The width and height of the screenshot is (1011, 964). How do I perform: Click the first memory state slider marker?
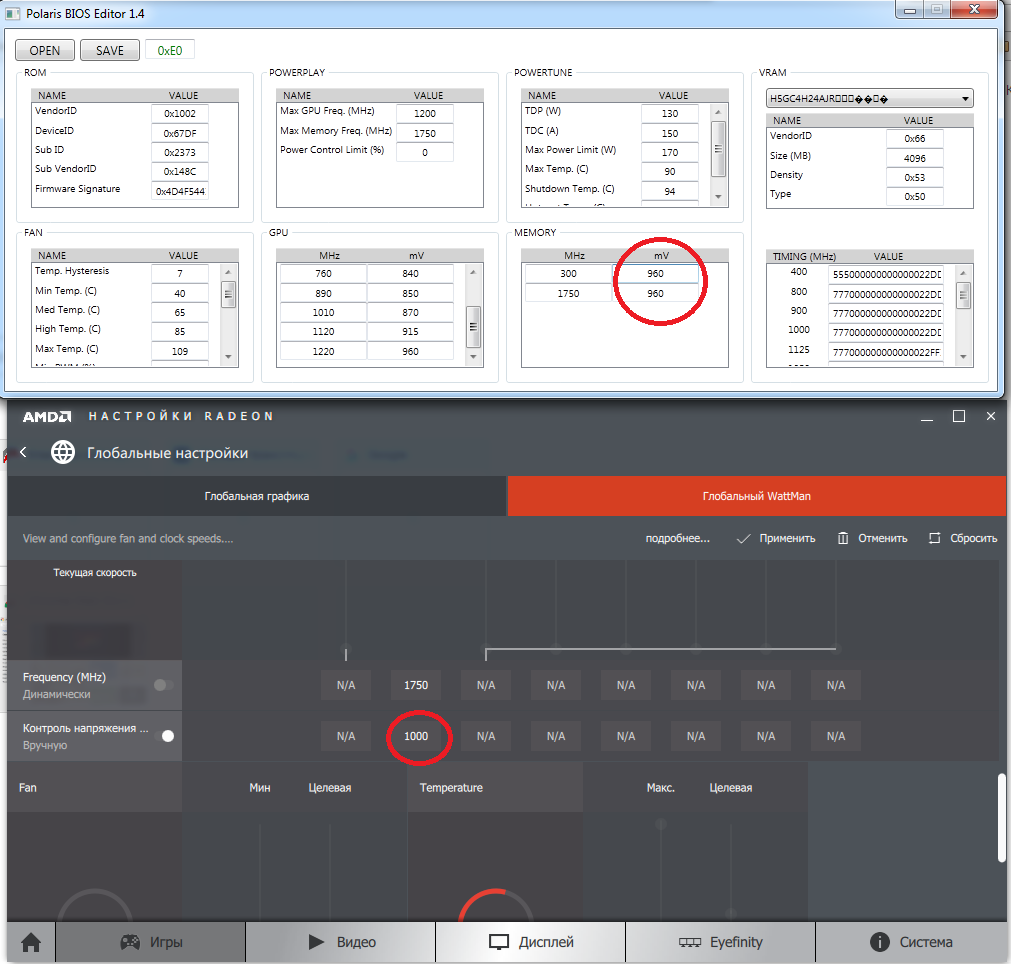[346, 649]
